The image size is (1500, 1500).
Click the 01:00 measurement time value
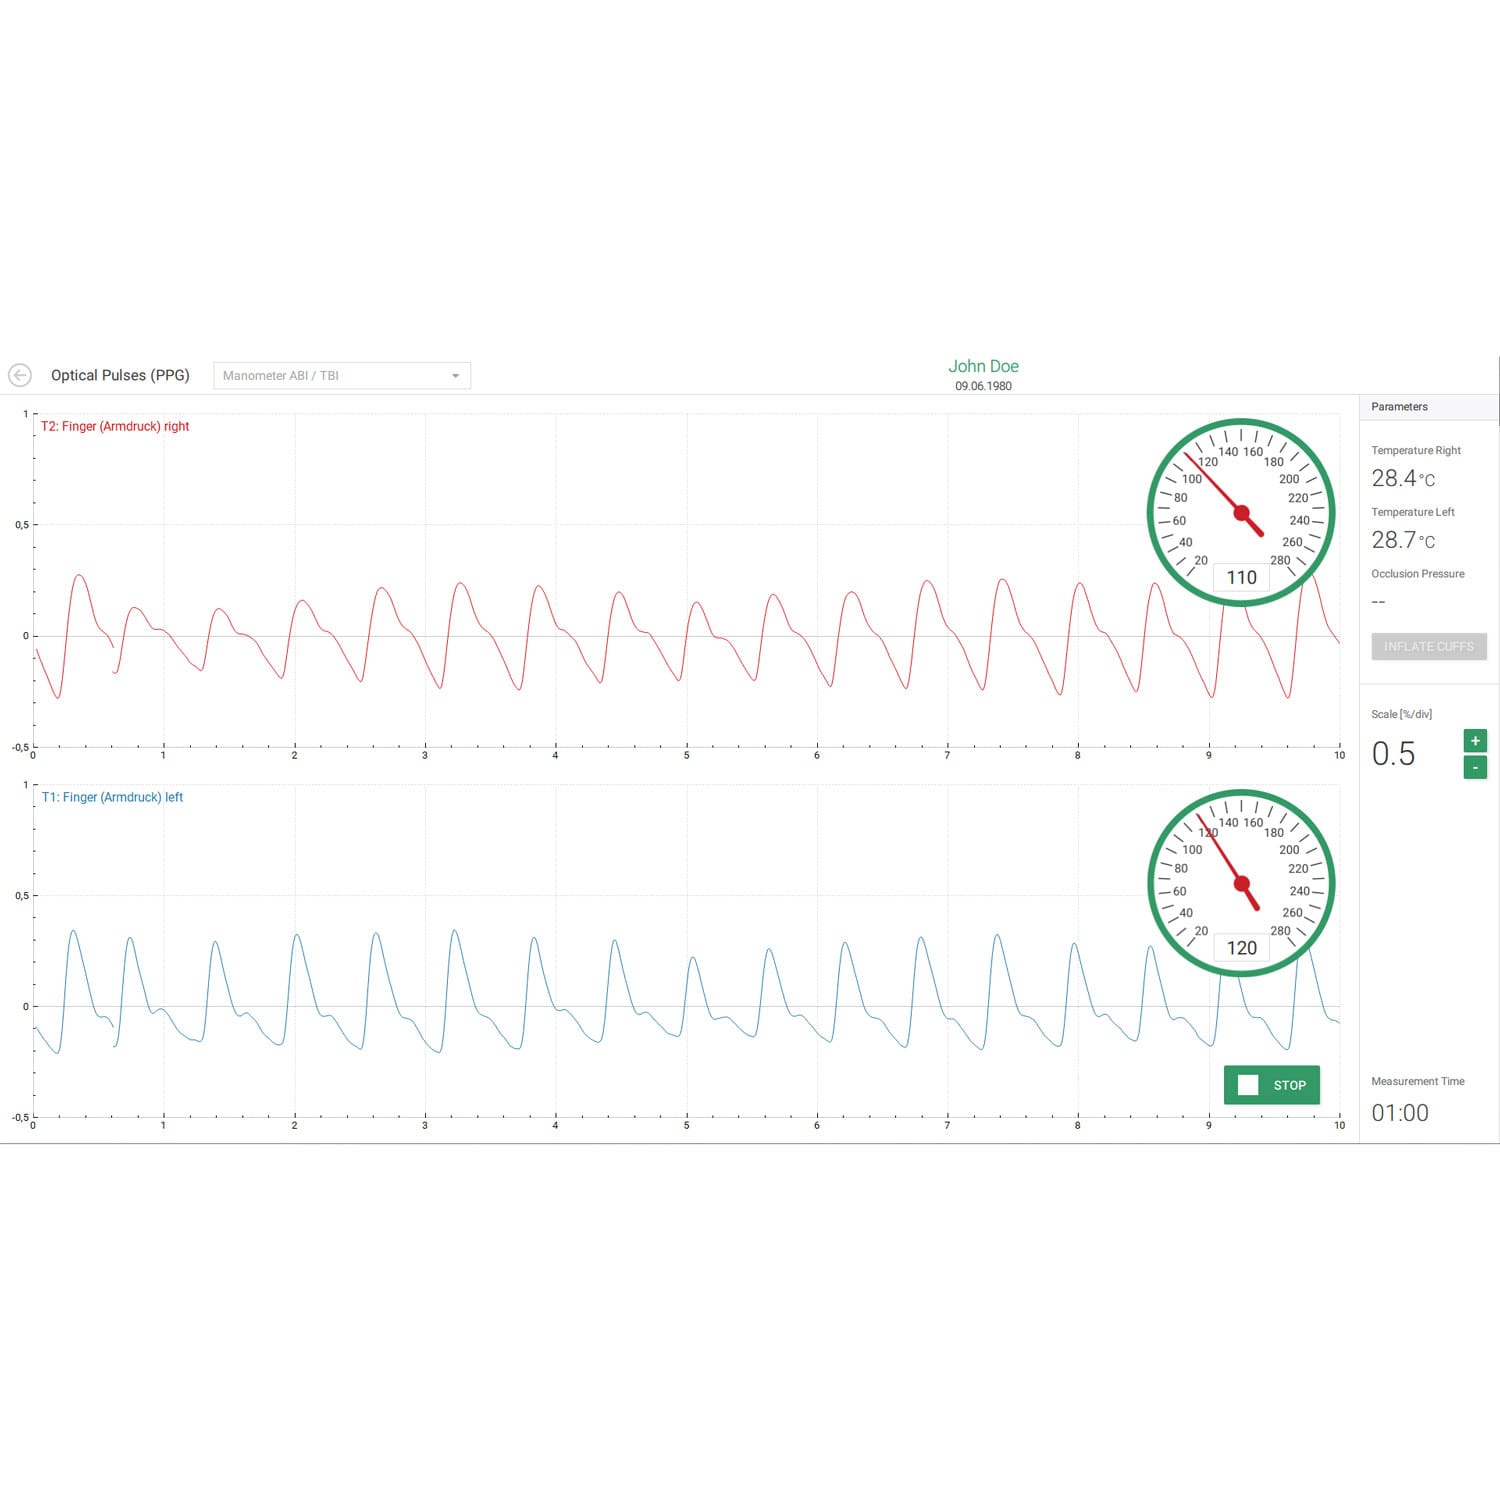pyautogui.click(x=1400, y=1113)
